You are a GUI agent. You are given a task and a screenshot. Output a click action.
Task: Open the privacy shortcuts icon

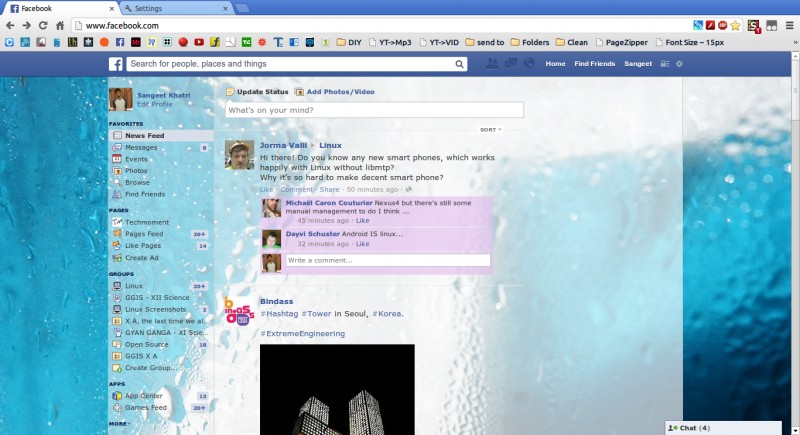(665, 64)
